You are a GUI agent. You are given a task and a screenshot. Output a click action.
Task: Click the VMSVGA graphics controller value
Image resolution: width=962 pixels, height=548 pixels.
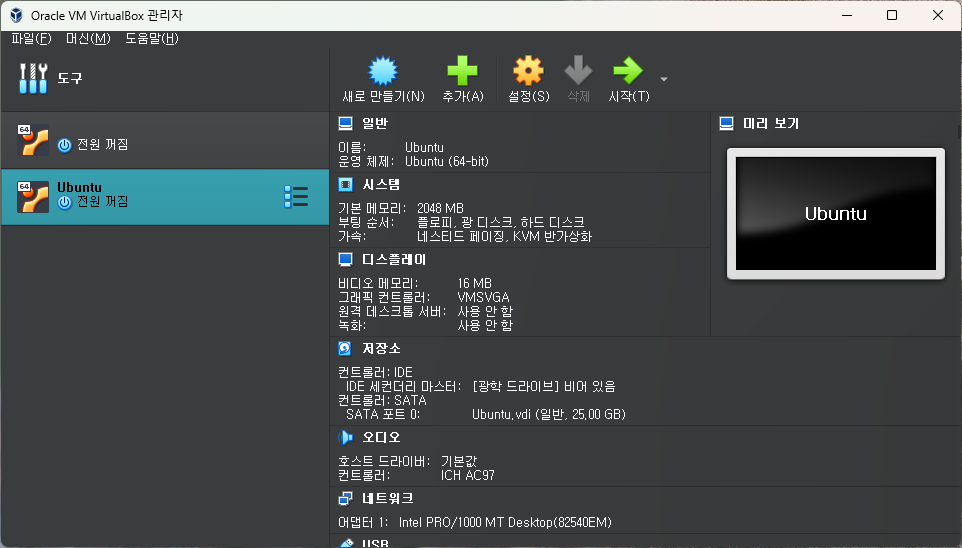(x=483, y=297)
